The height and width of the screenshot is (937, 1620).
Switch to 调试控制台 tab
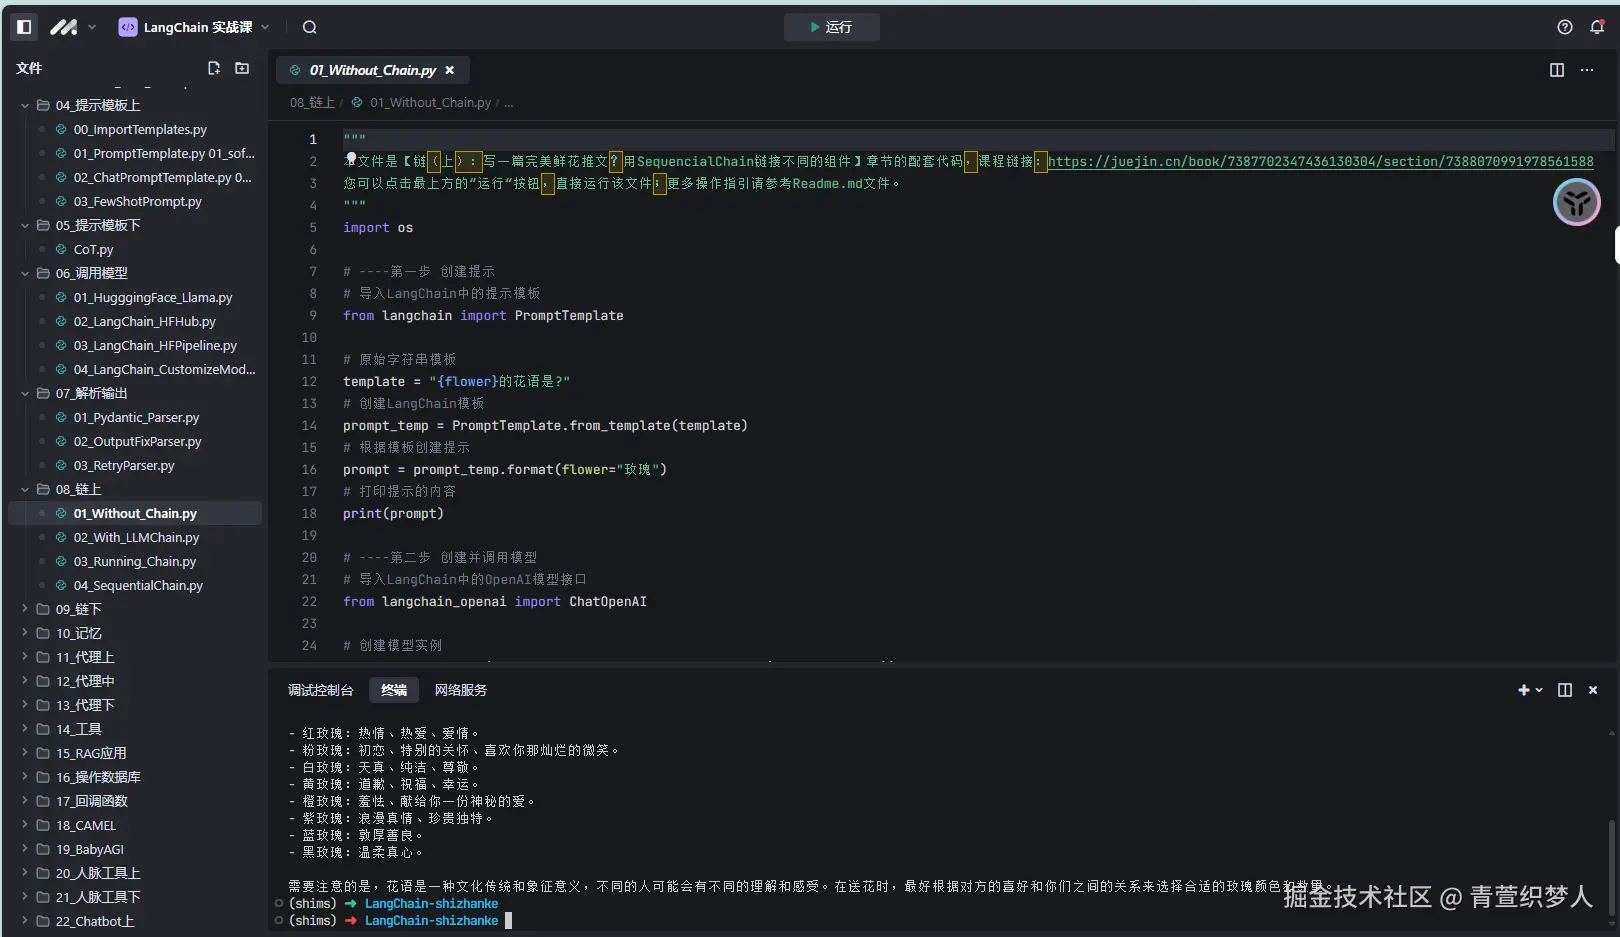coord(320,690)
